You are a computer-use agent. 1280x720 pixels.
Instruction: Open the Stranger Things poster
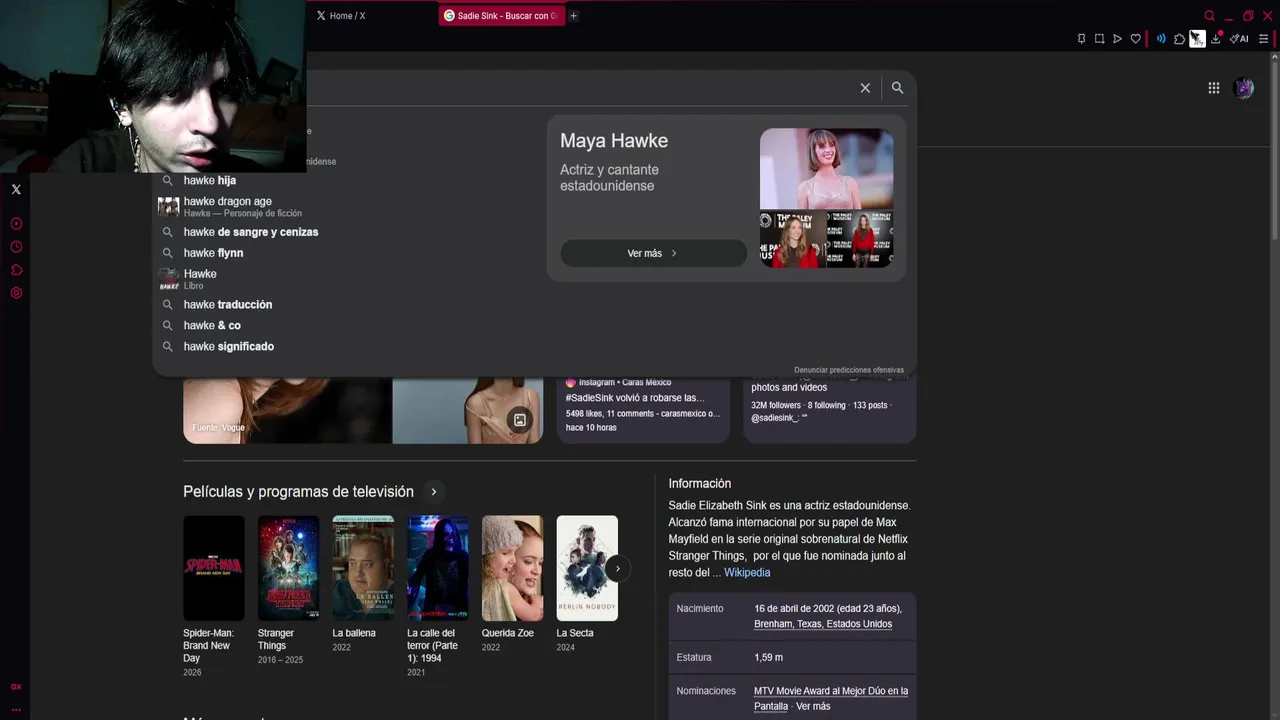288,568
